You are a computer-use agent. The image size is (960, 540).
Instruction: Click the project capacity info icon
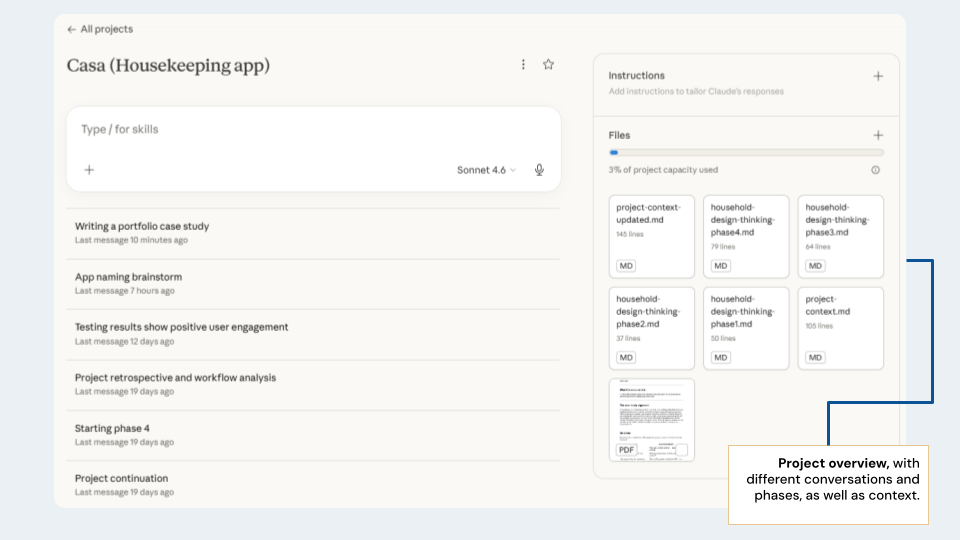(x=876, y=170)
